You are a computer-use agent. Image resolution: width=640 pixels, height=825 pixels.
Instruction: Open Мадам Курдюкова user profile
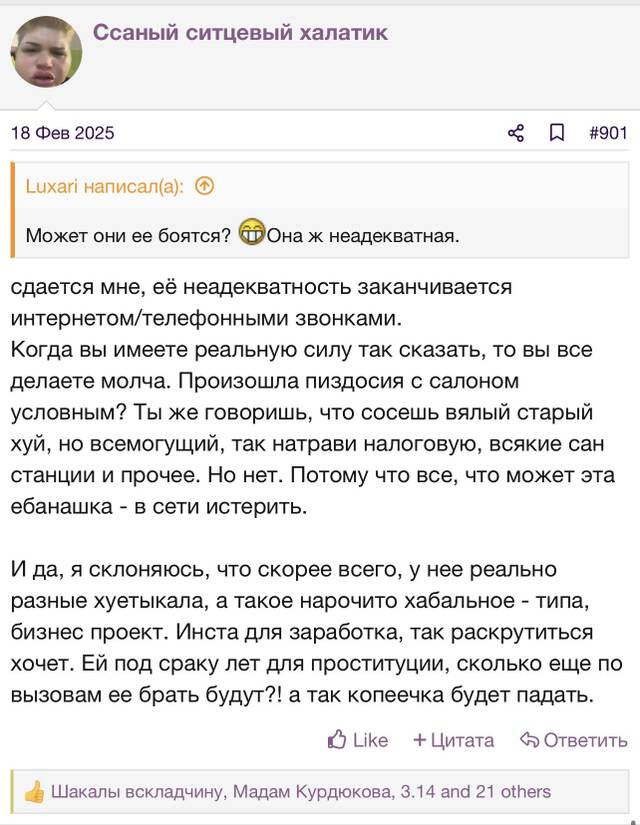pos(314,791)
